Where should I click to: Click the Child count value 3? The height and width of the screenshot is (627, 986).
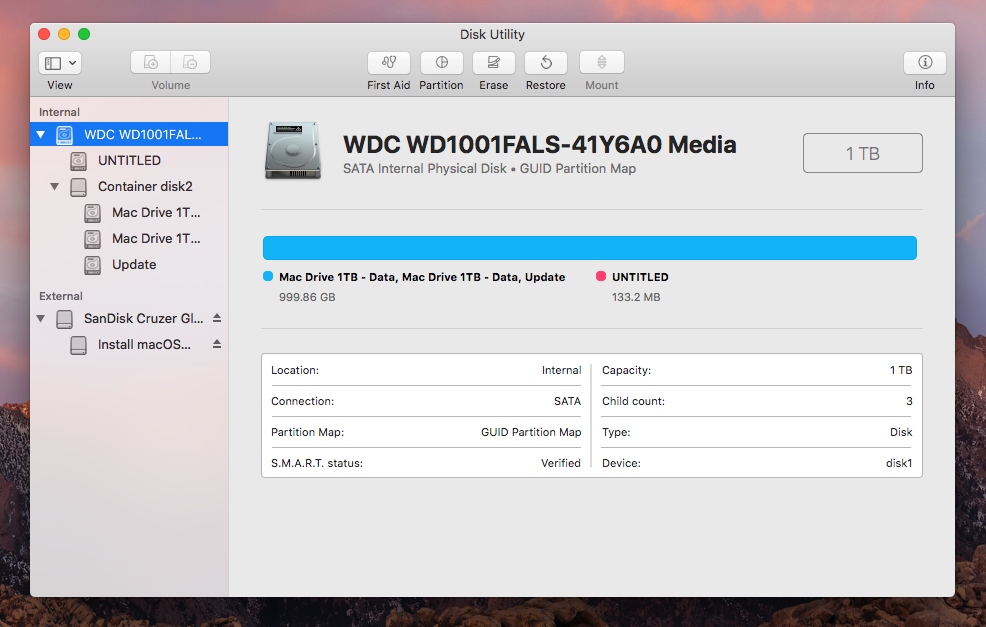pyautogui.click(x=909, y=401)
